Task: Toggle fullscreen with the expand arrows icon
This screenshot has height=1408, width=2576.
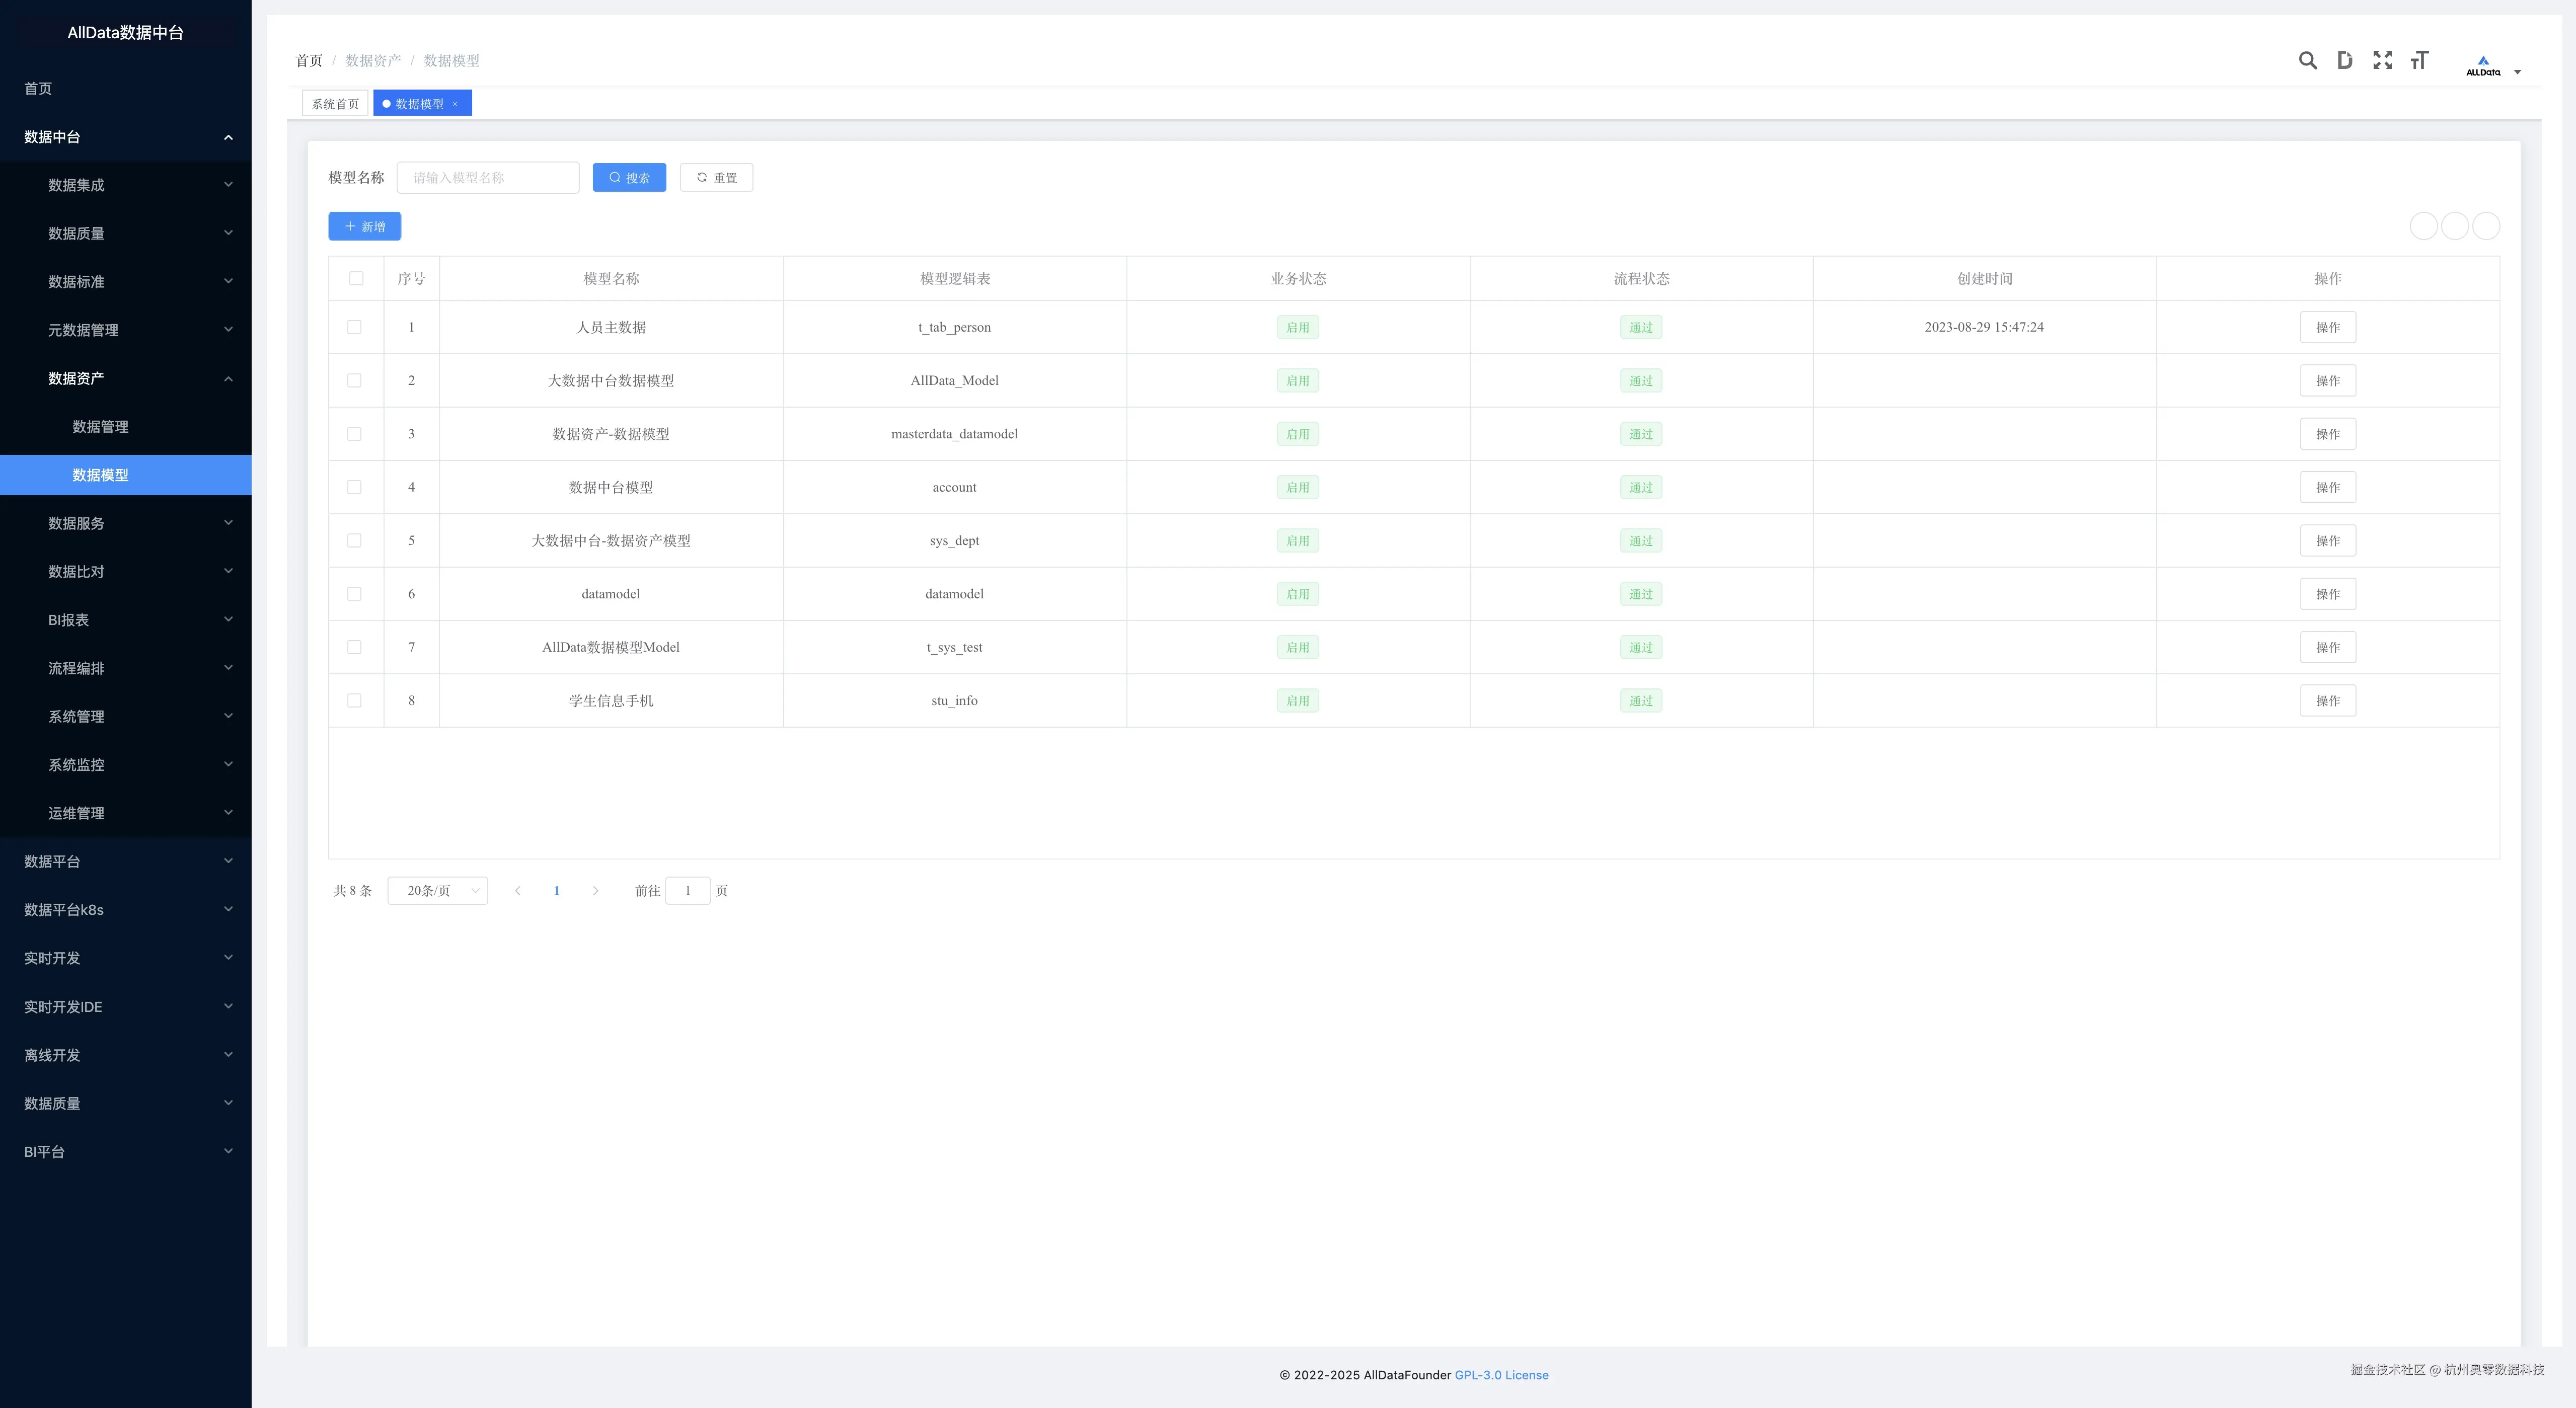Action: pos(2382,61)
